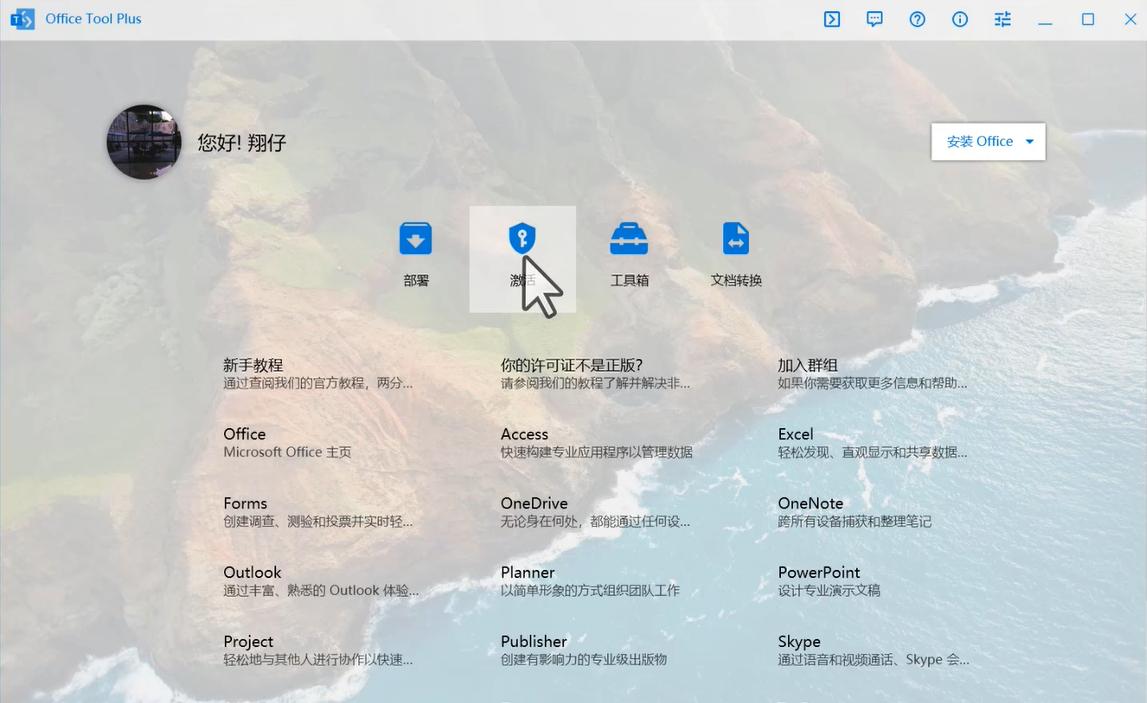Click the info circle icon
Screen dimensions: 1147x703
pos(959,19)
